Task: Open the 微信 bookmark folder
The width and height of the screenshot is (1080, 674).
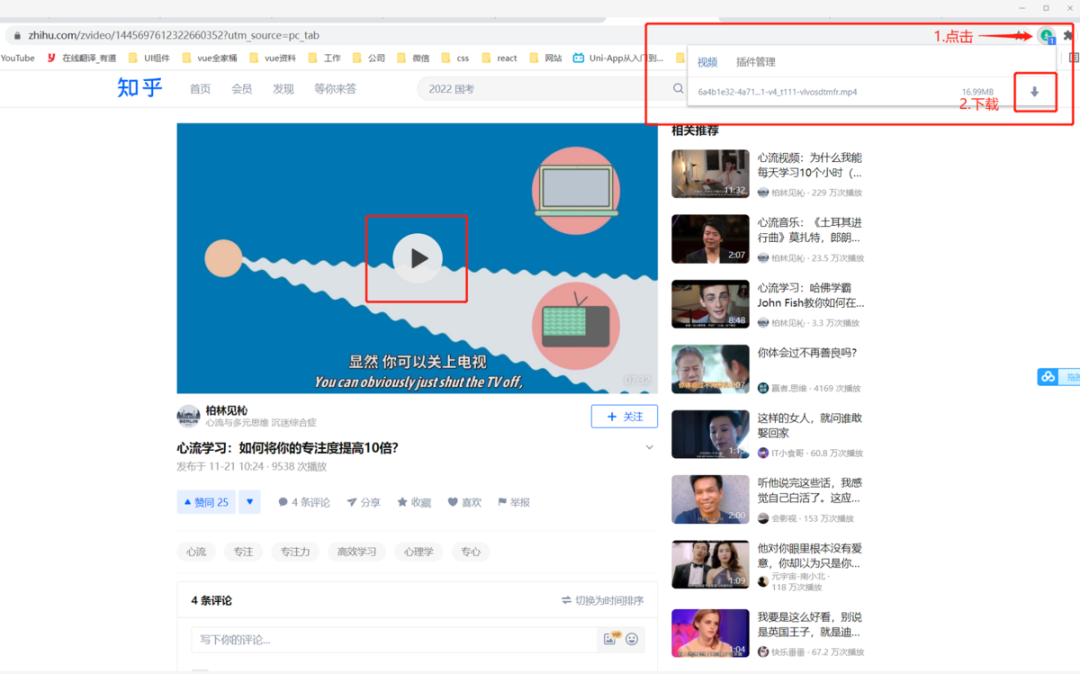Action: (x=413, y=58)
